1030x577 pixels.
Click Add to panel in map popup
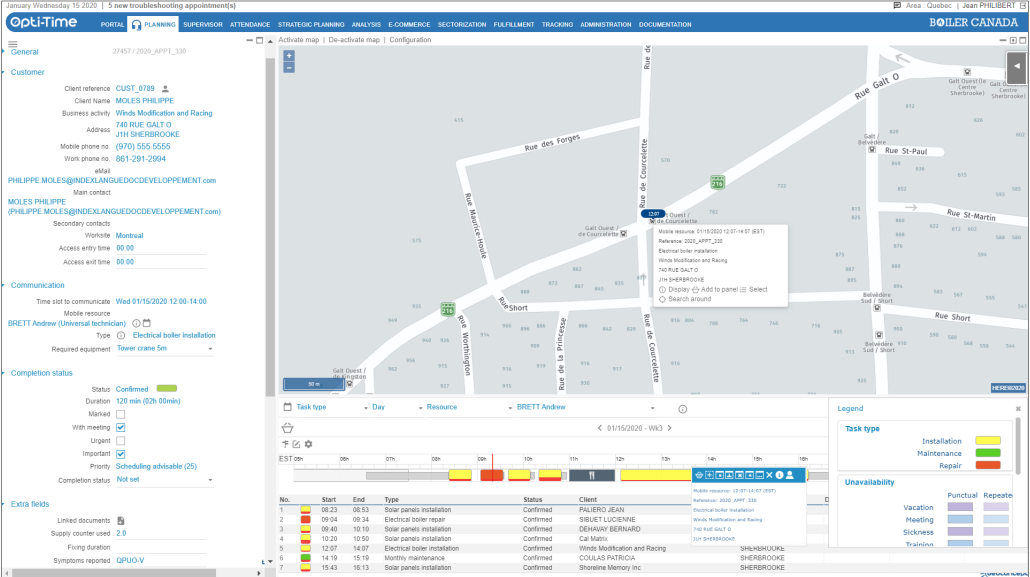tap(715, 290)
